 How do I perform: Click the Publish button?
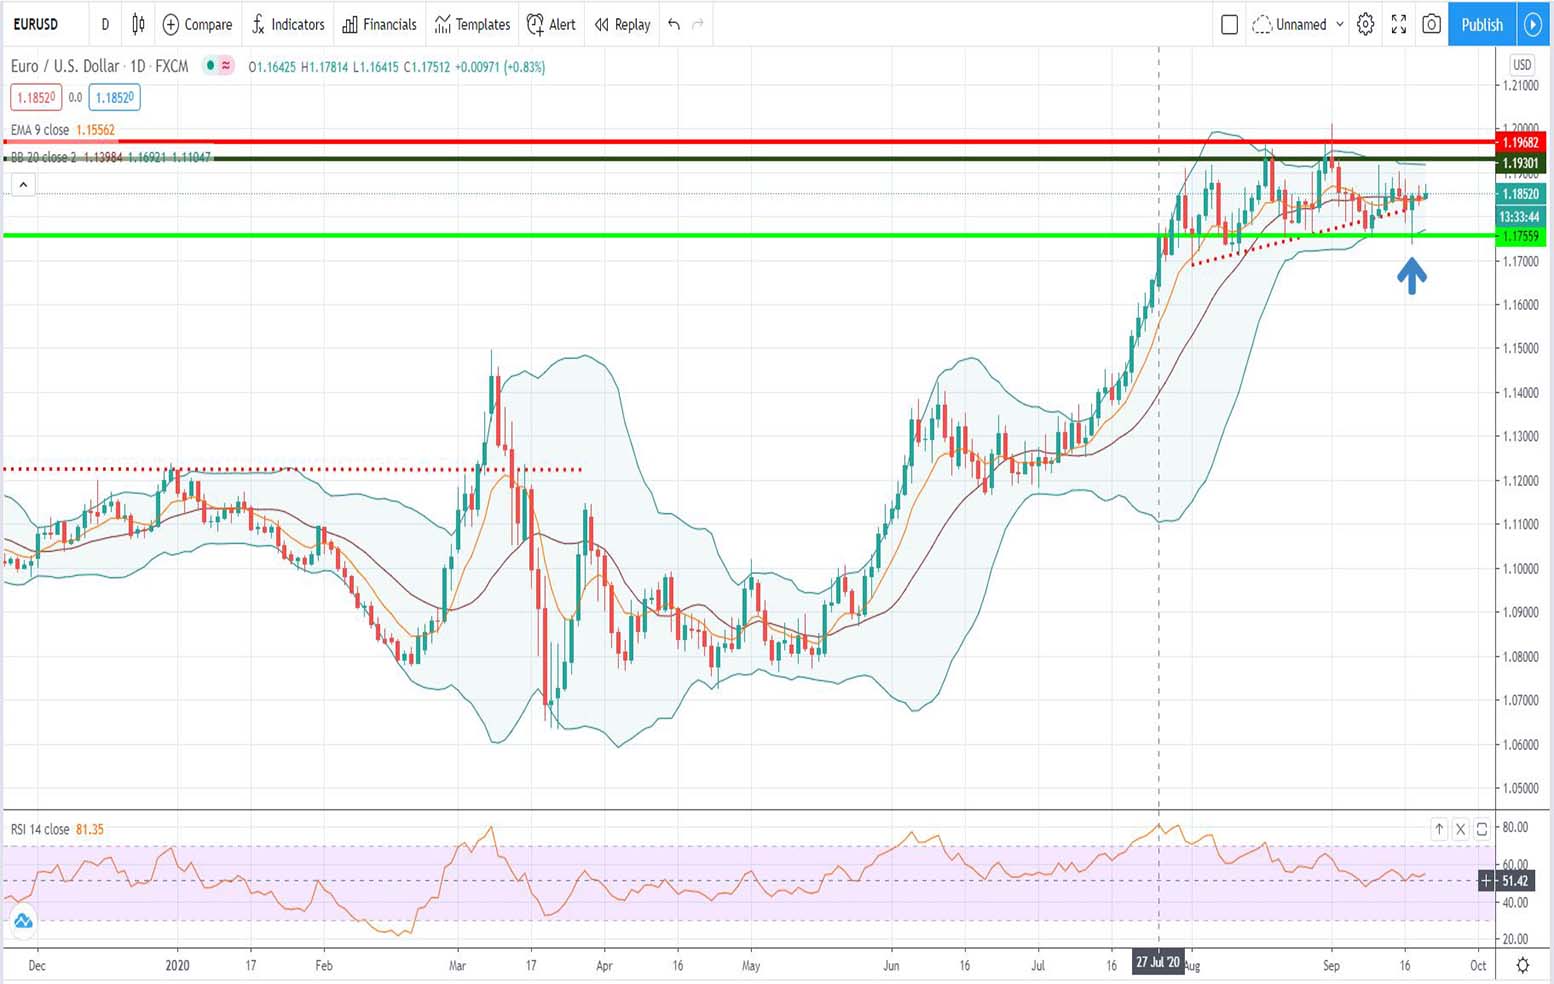pos(1481,24)
